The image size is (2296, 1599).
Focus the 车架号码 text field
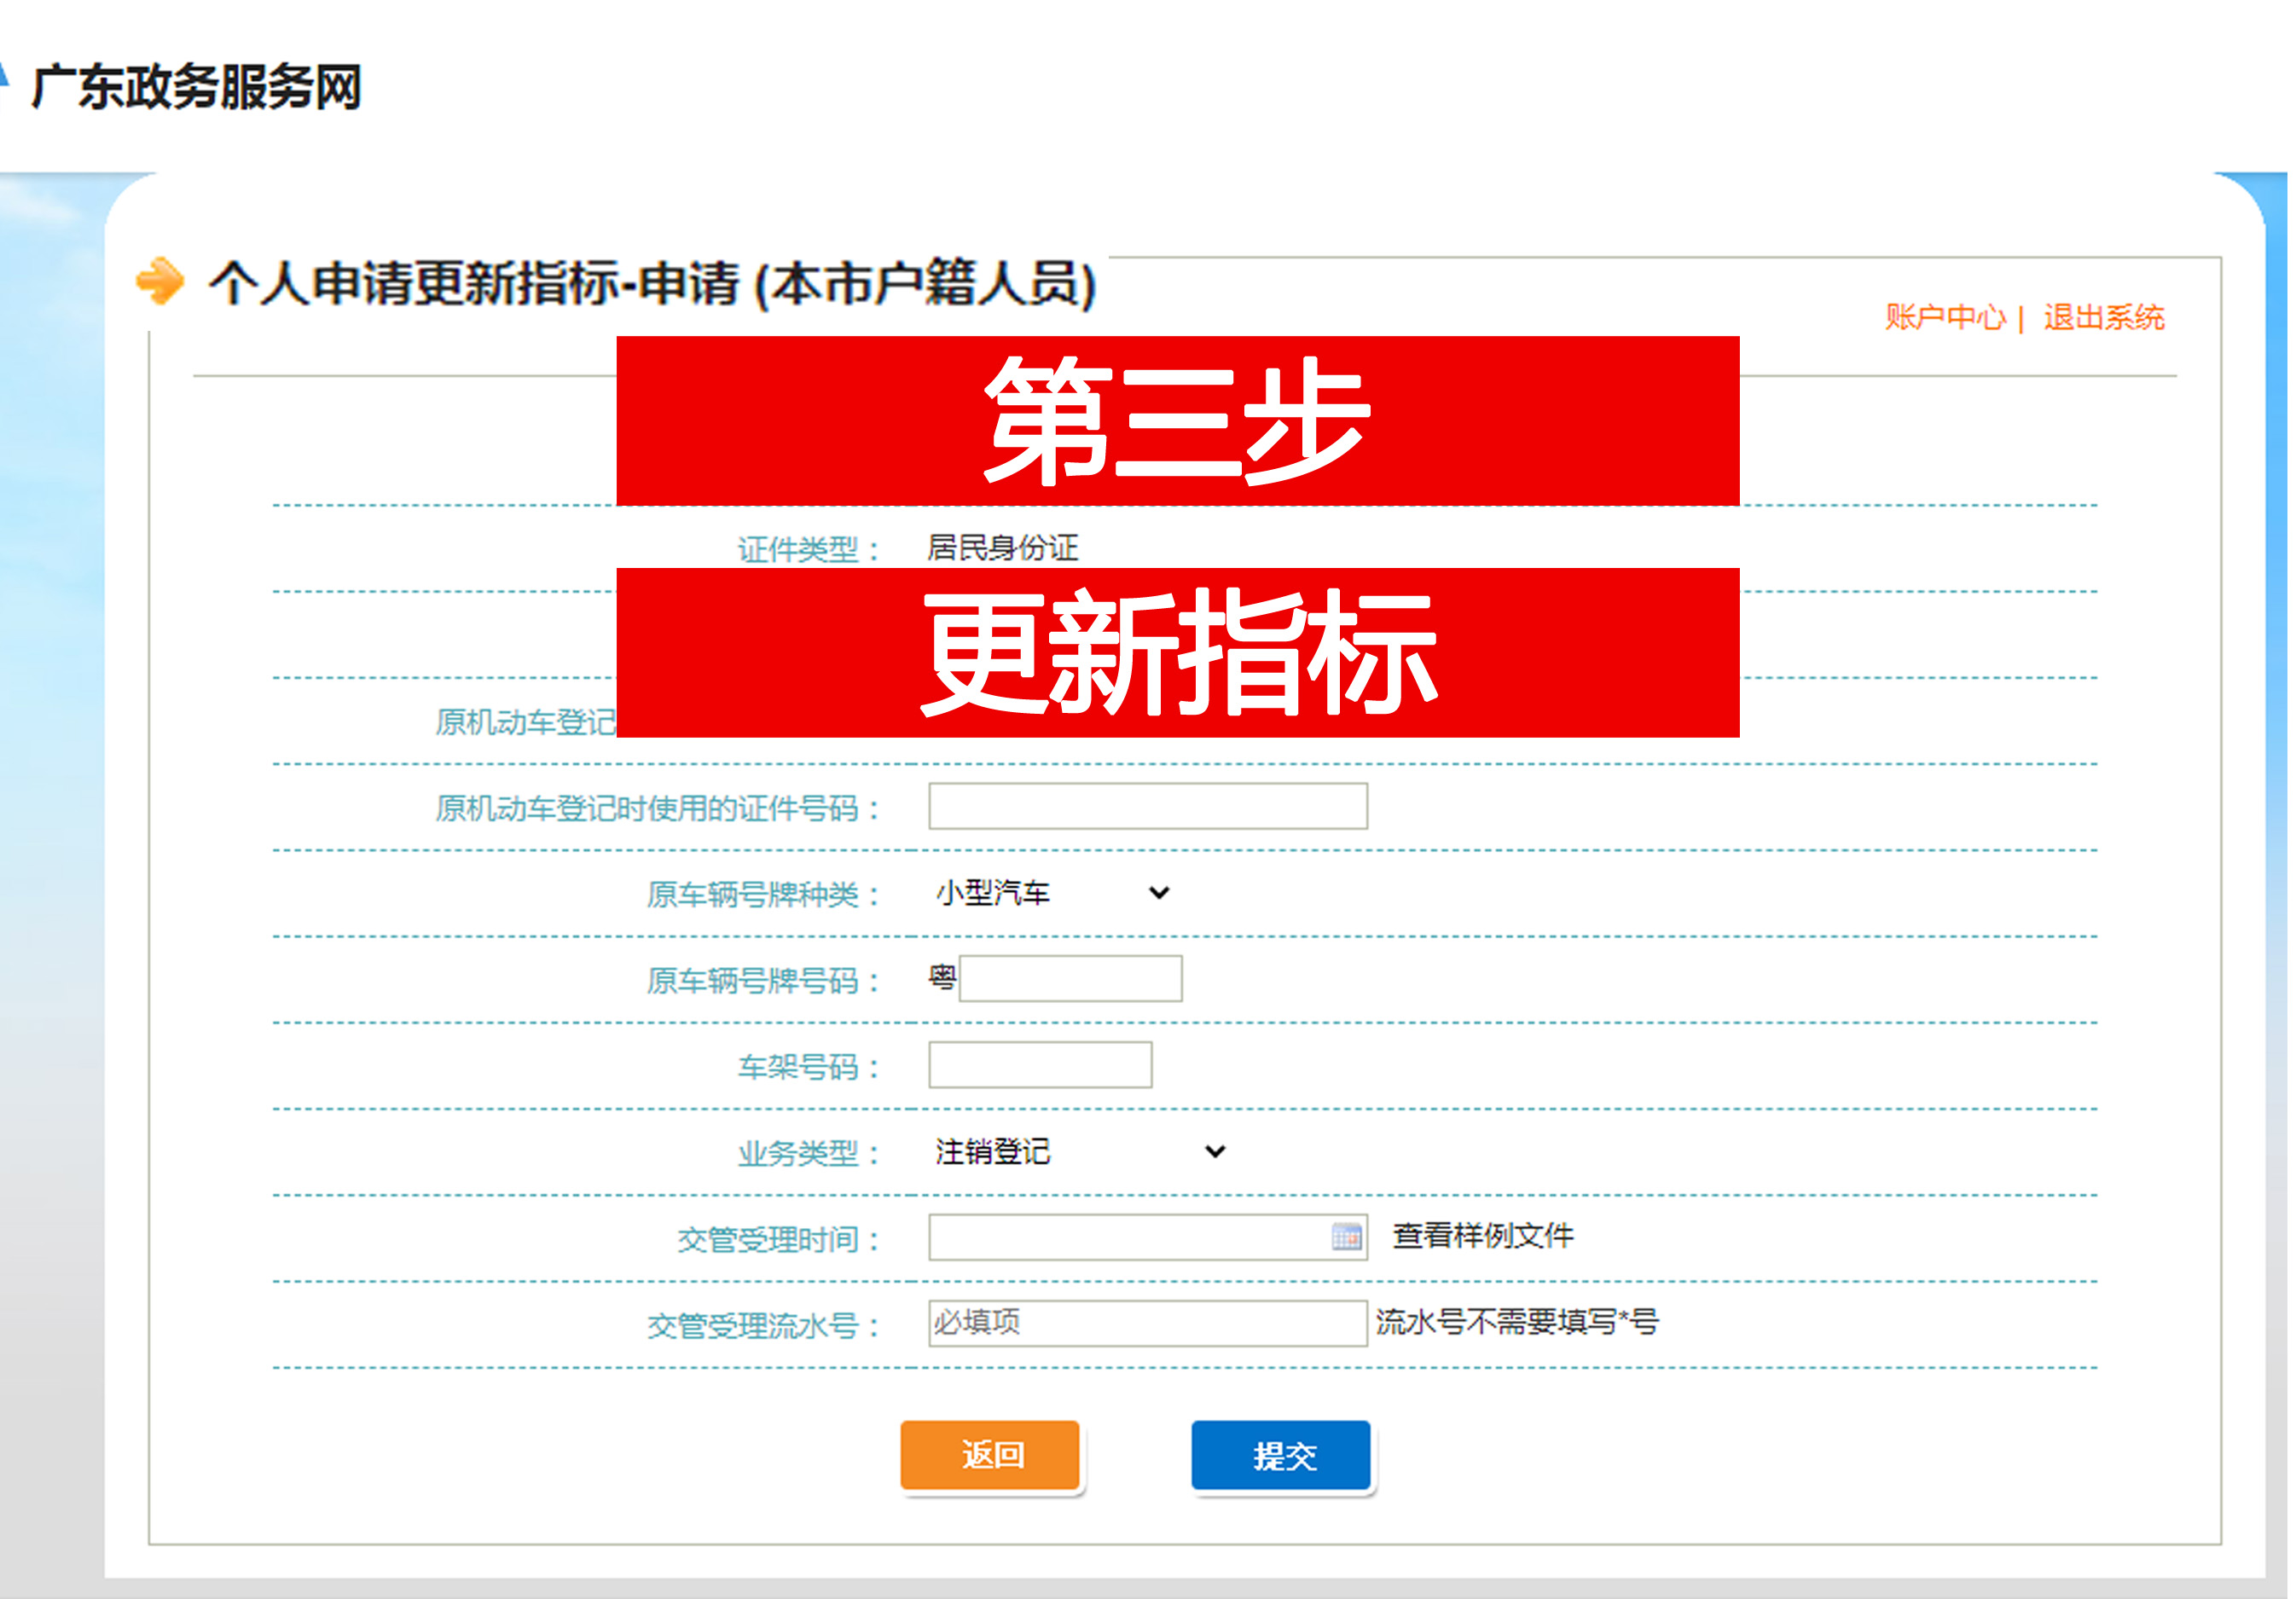pos(1040,1065)
